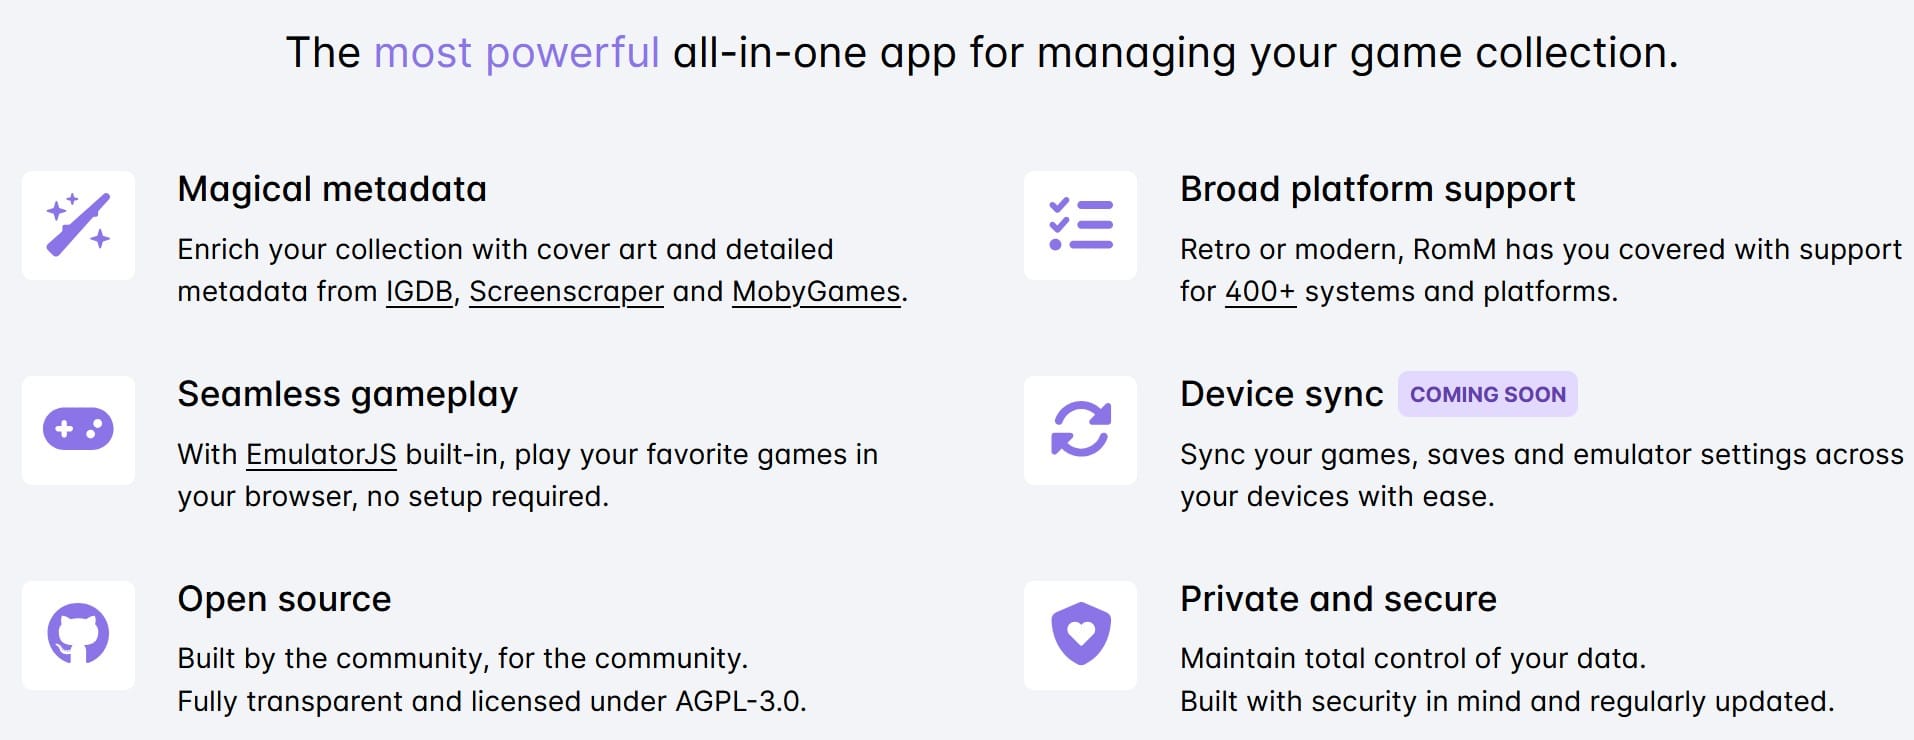This screenshot has width=1914, height=740.
Task: Click the purple gamepad controller icon
Action: [x=78, y=429]
